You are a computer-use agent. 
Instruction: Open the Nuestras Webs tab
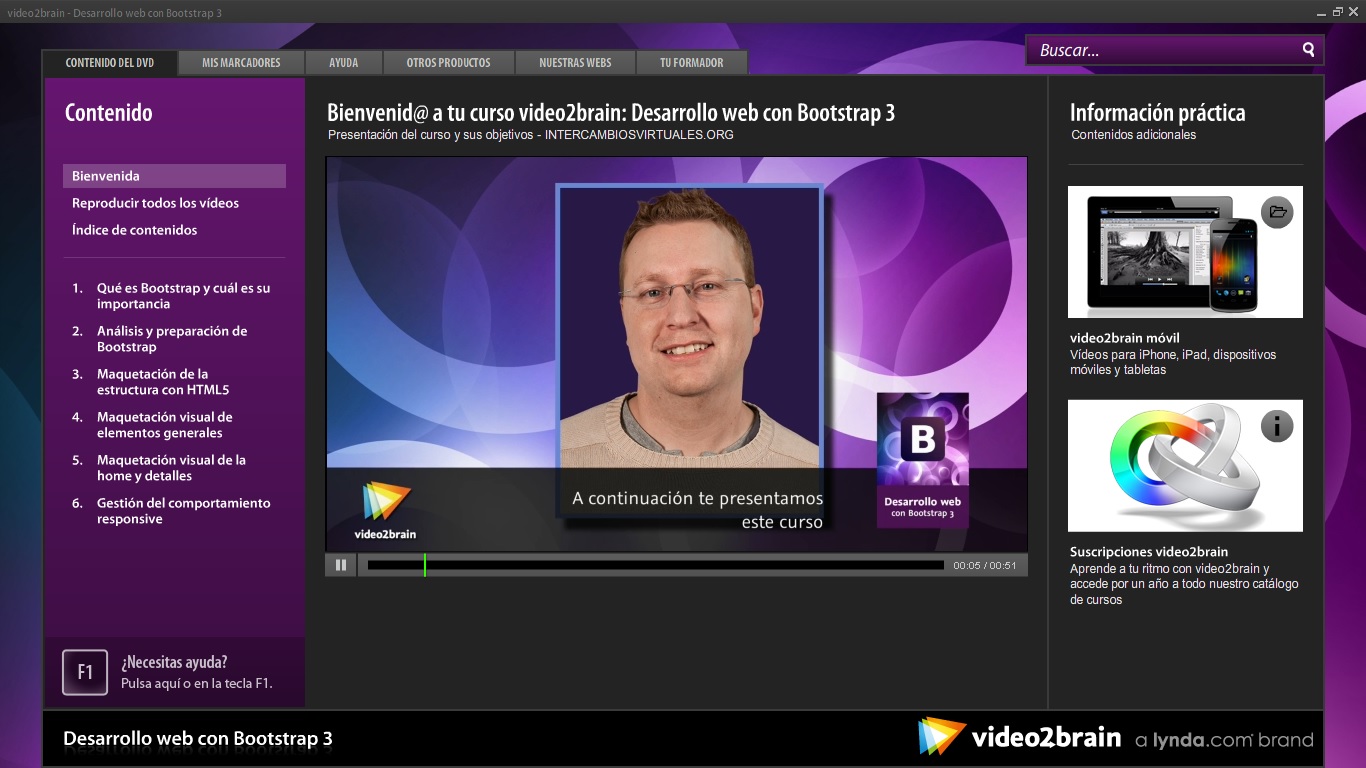coord(575,62)
